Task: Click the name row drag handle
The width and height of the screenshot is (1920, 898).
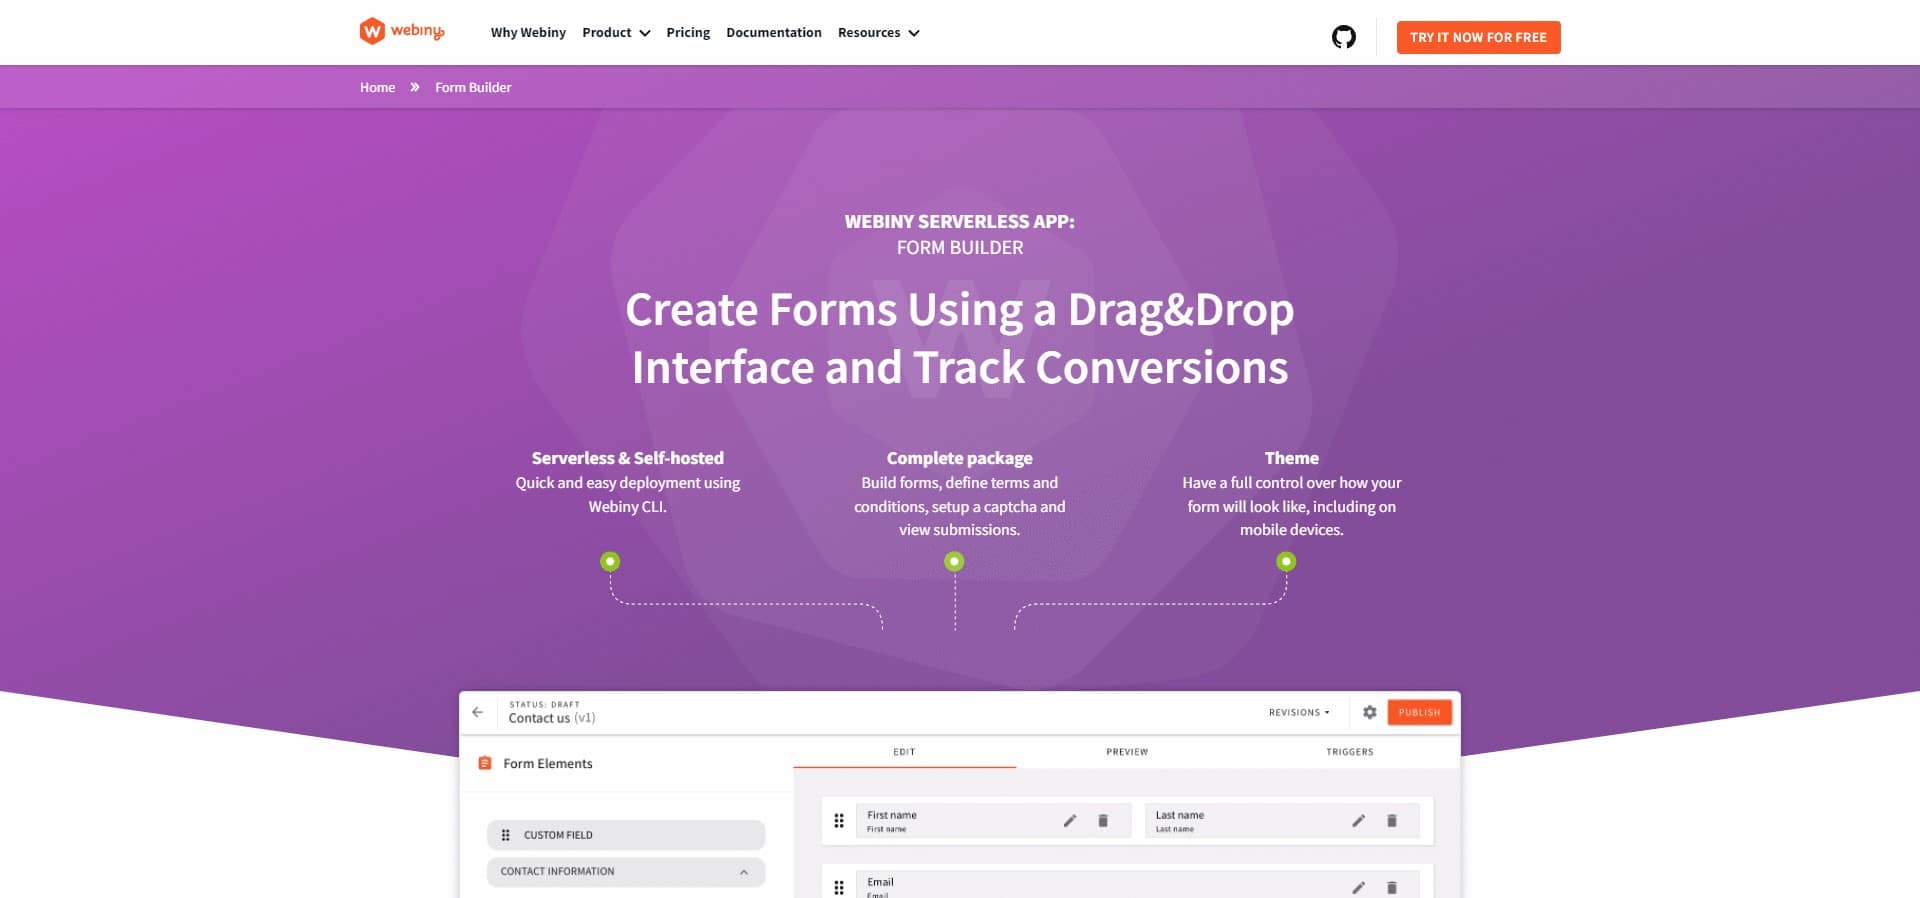Action: tap(839, 821)
